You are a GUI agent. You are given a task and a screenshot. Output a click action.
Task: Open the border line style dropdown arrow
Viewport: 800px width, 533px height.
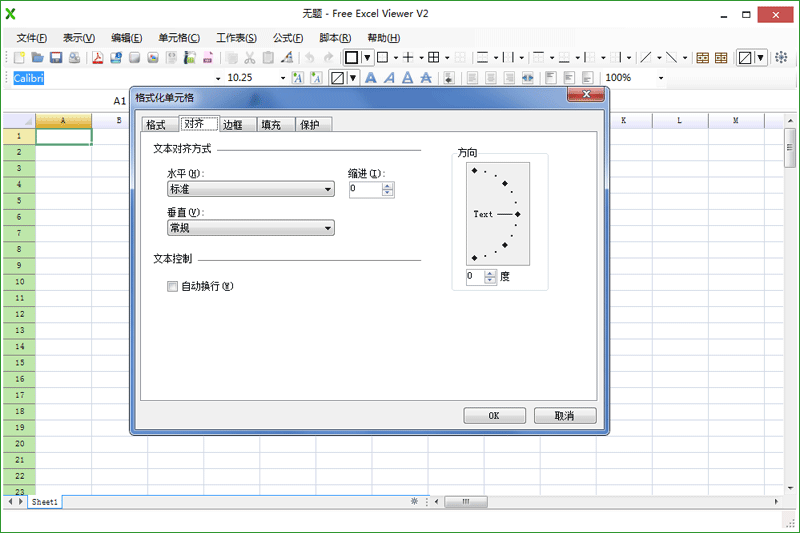[x=367, y=58]
